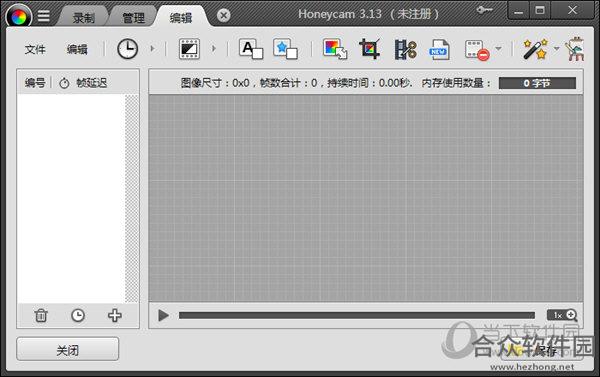Maximize the Honeycam window
Screen dimensions: 600x377
(x=540, y=11)
